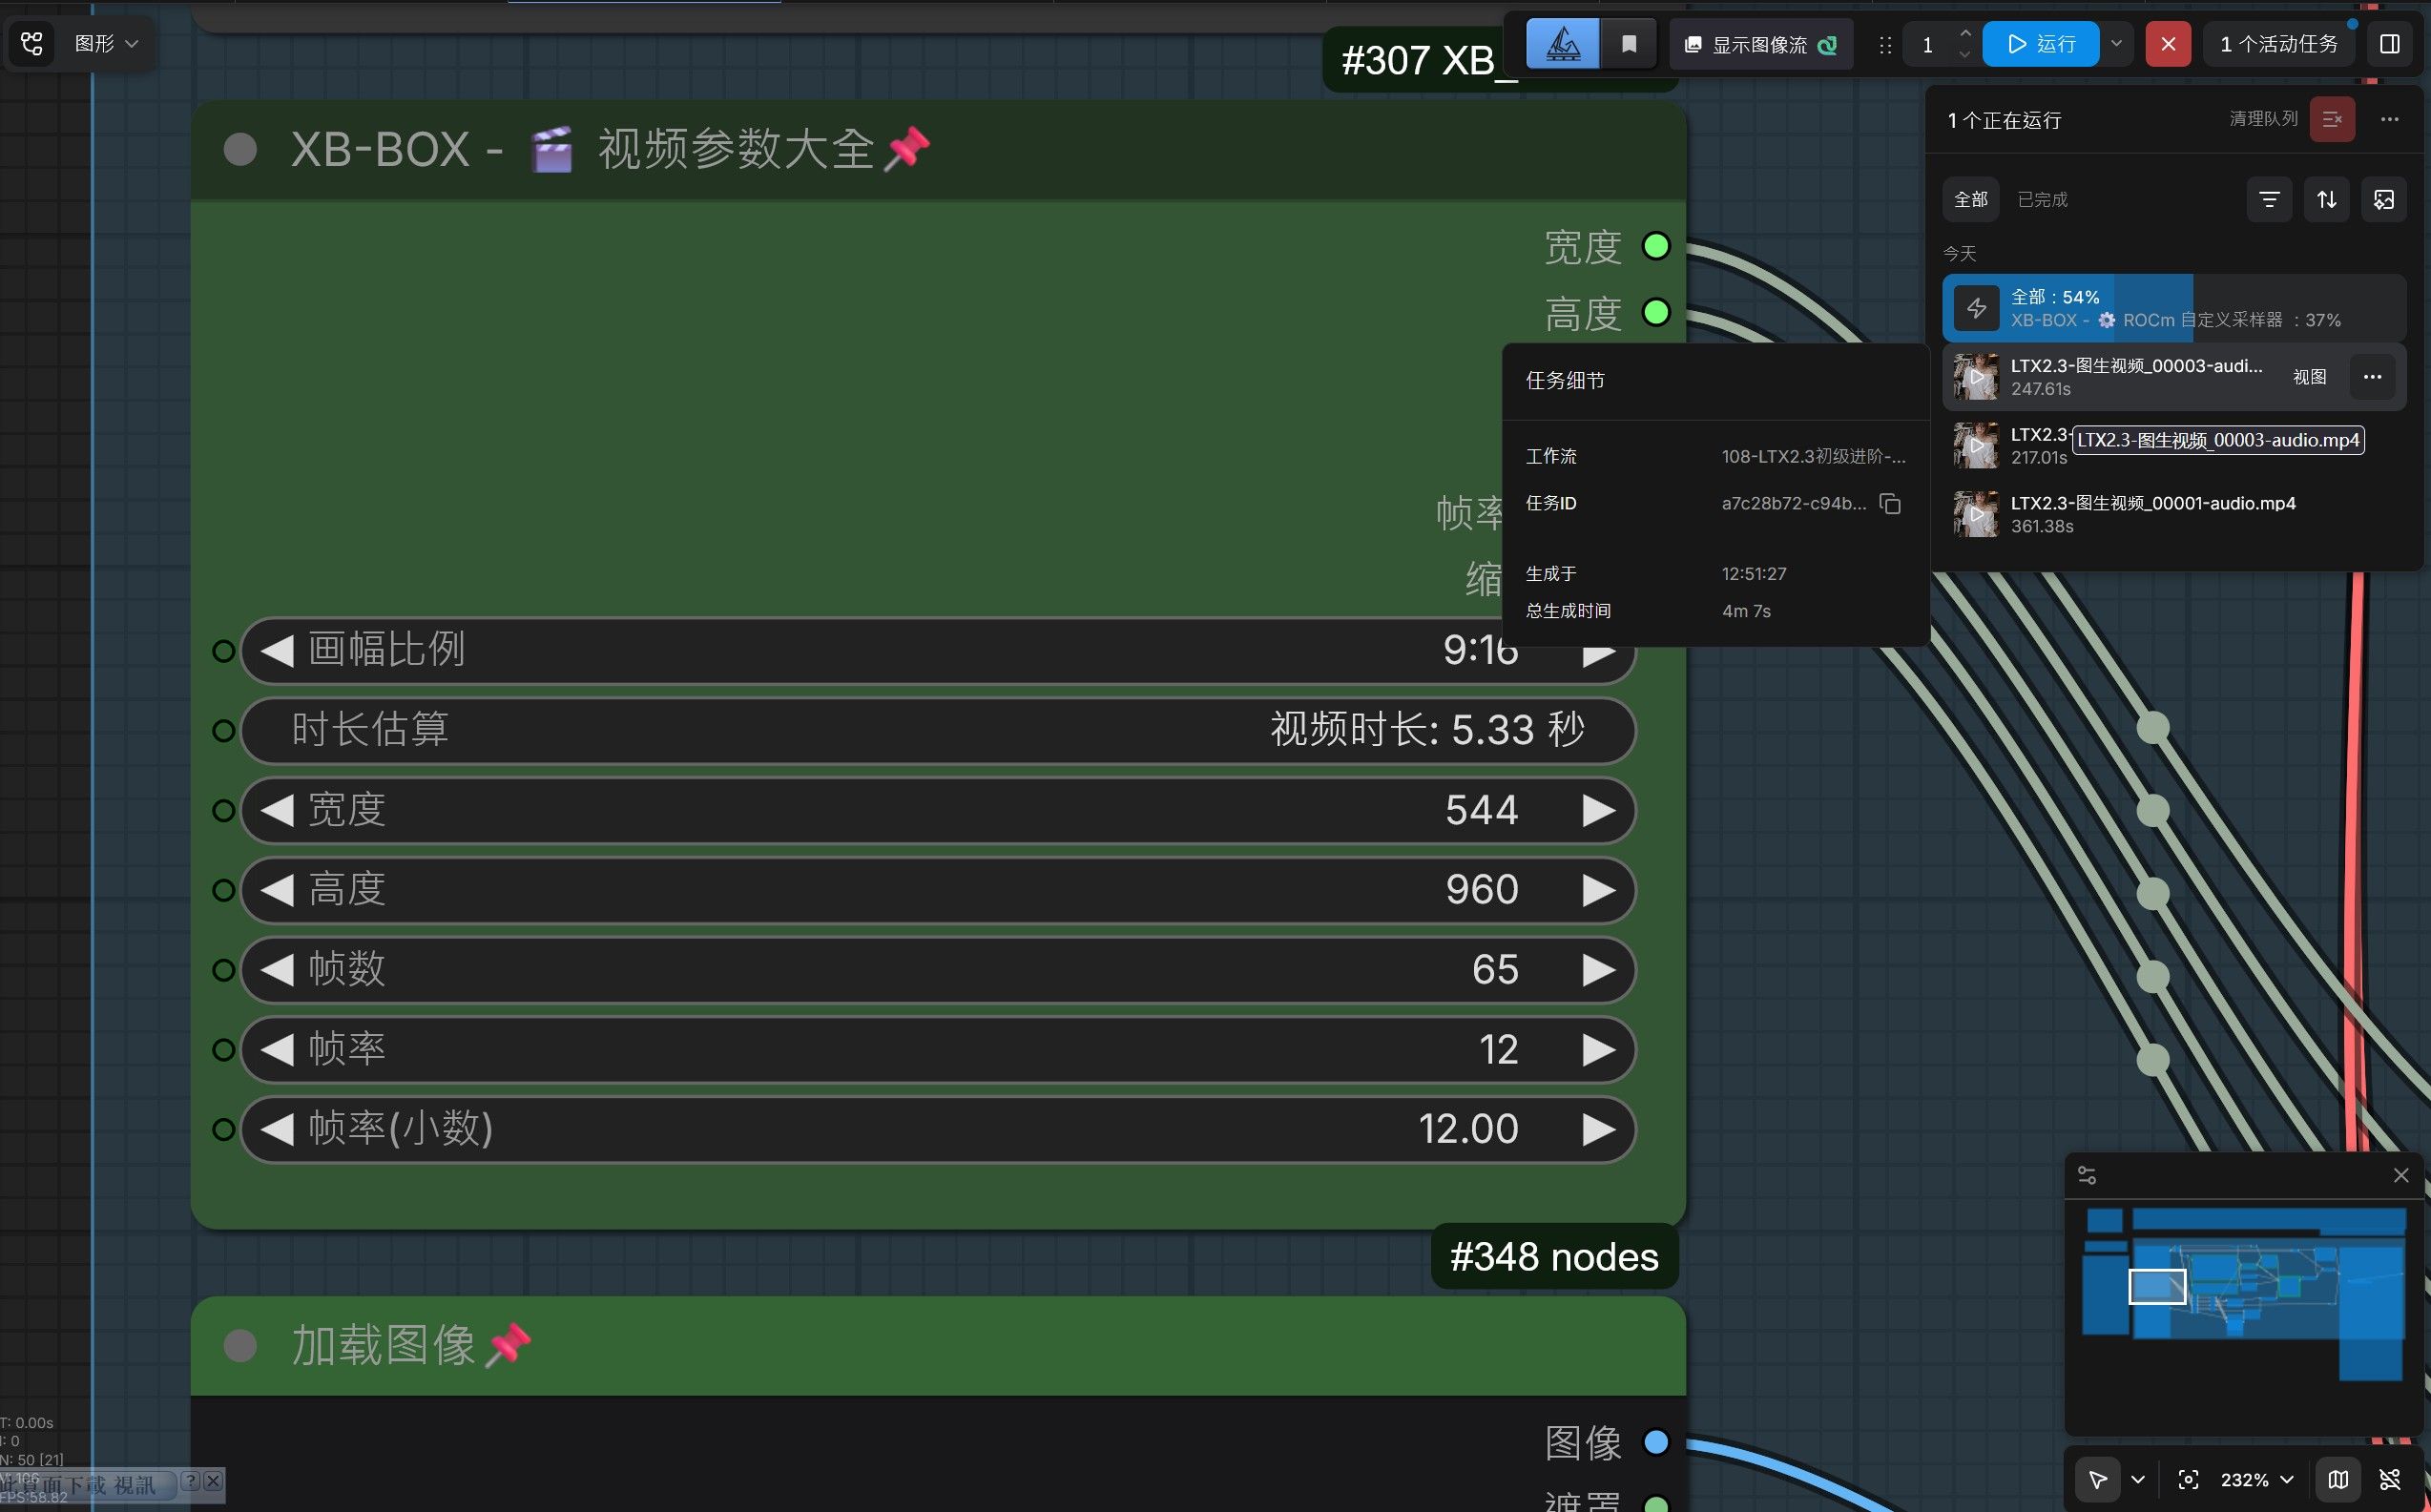Click the drag handle dots beside batch count
The image size is (2431, 1512).
1885,45
